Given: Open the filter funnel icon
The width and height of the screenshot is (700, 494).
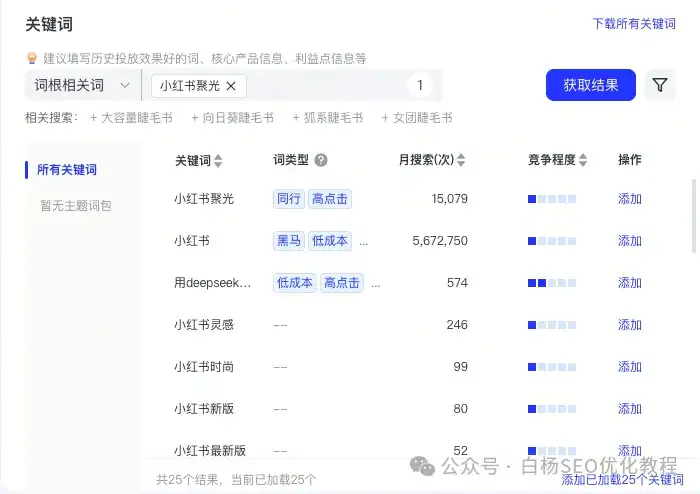Looking at the screenshot, I should click(660, 85).
